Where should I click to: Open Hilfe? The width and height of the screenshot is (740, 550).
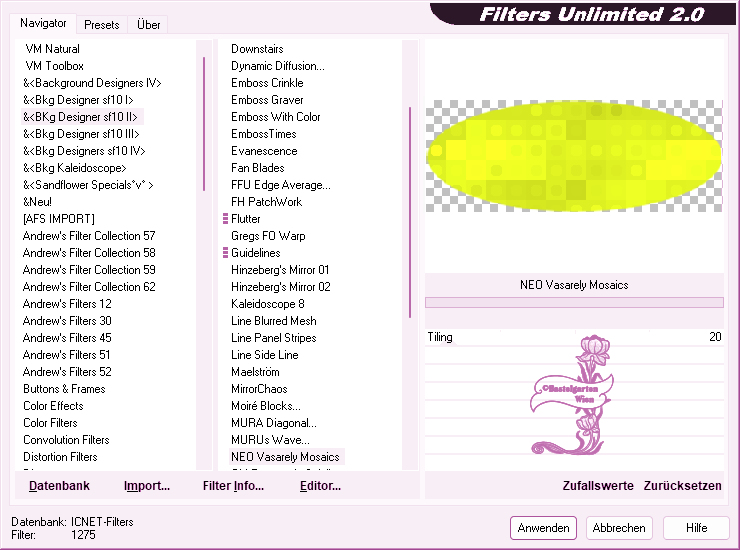pos(696,528)
